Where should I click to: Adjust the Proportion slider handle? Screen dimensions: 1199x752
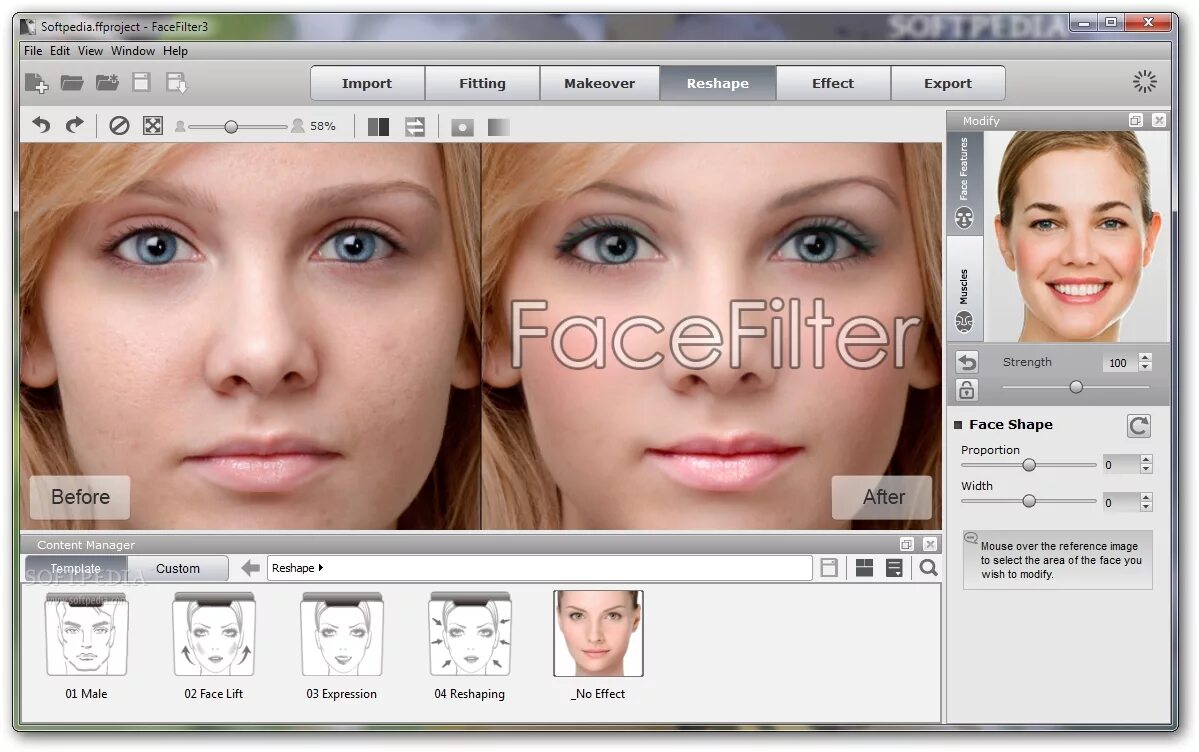click(1029, 464)
